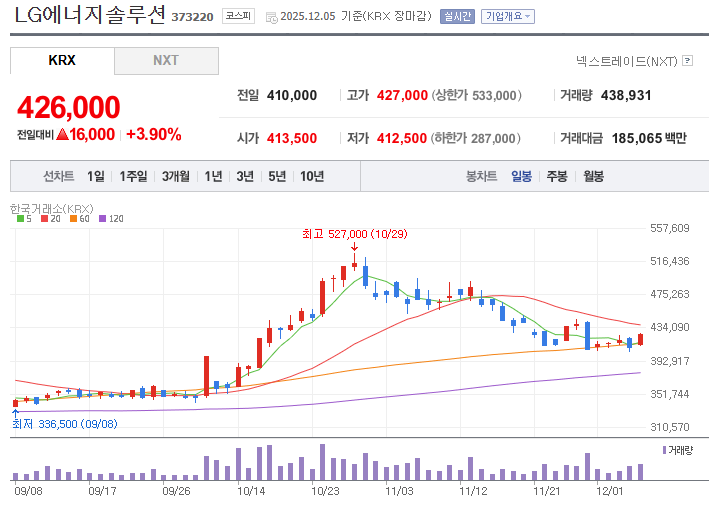Click the 한국거래소(KRX) chart label
The height and width of the screenshot is (506, 709).
(x=52, y=208)
